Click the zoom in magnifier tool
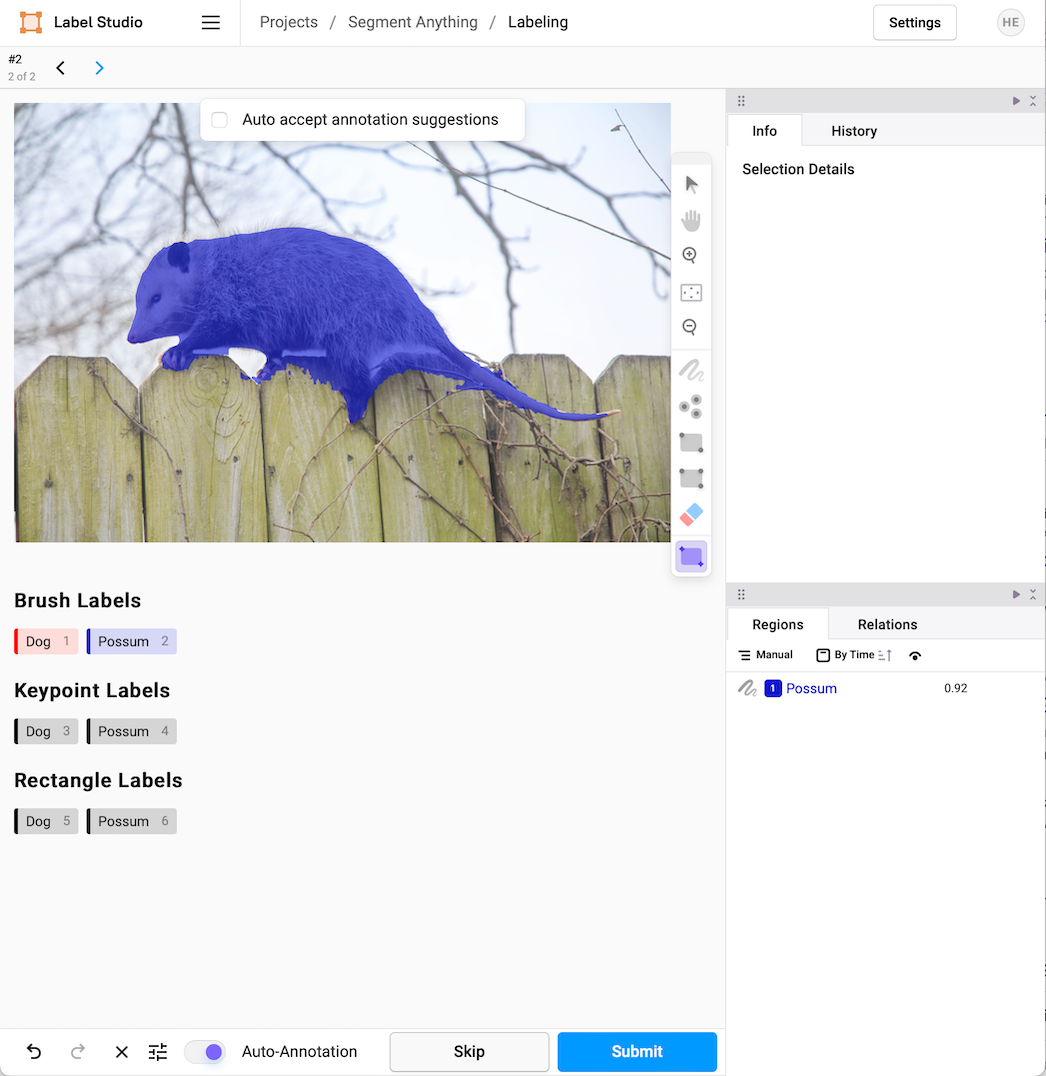The image size is (1046, 1076). 690,256
